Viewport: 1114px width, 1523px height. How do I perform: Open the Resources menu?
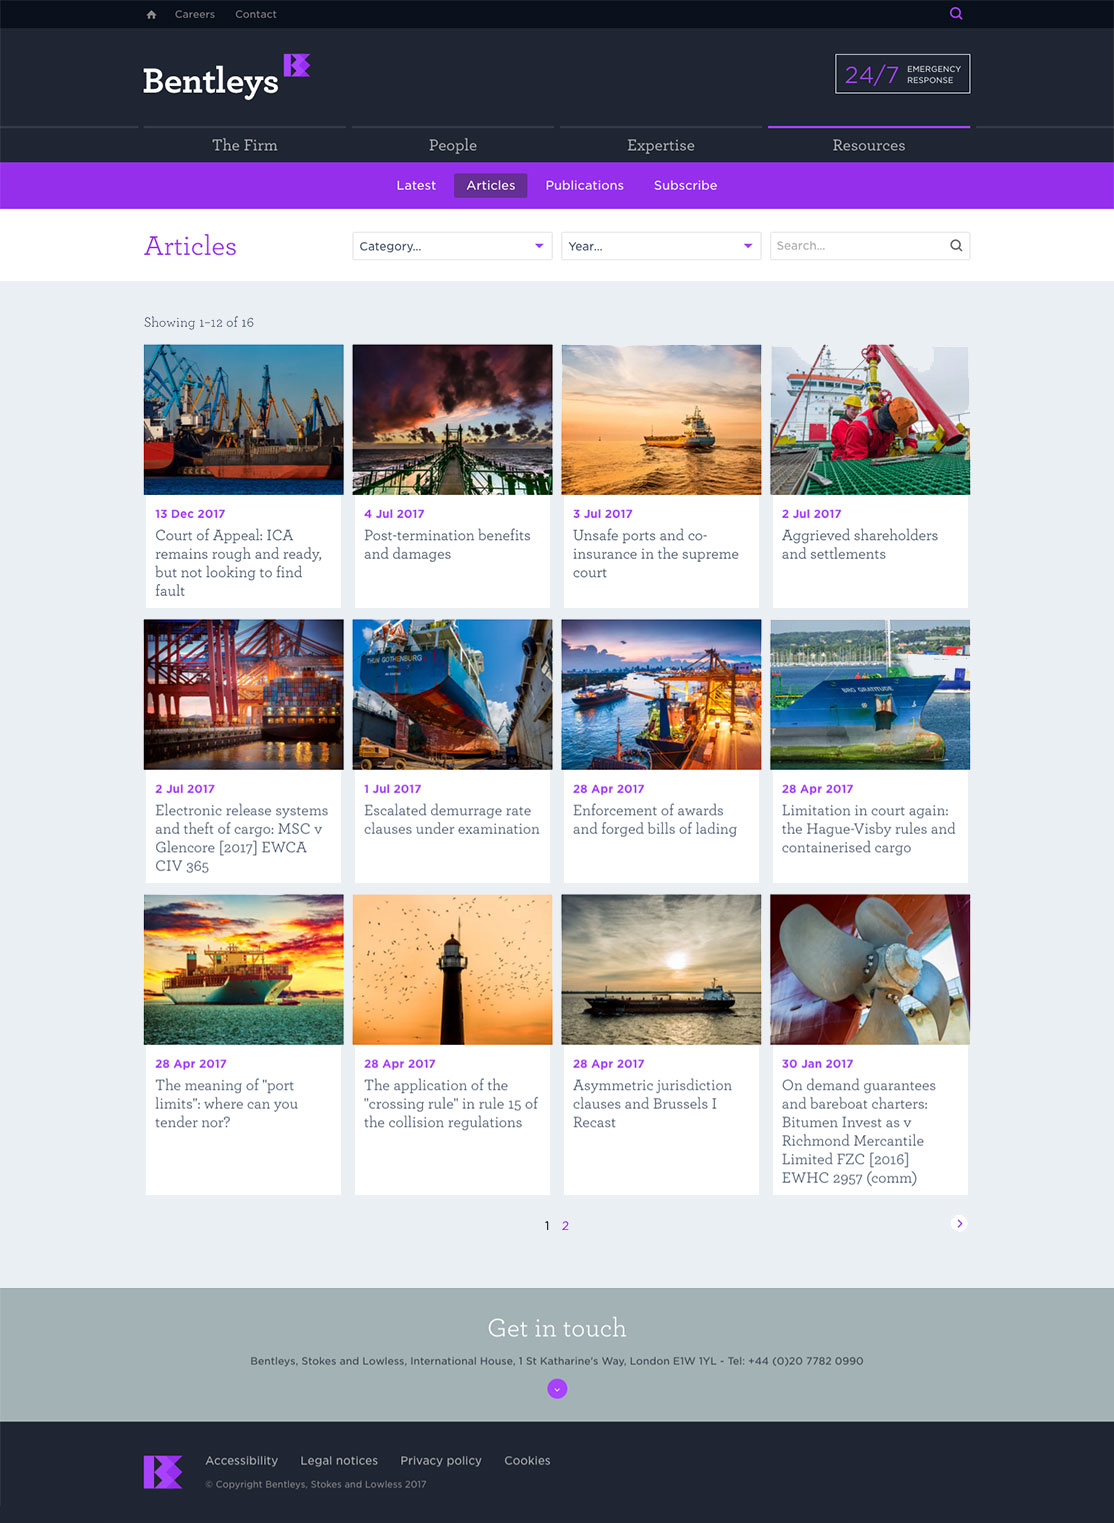869,145
